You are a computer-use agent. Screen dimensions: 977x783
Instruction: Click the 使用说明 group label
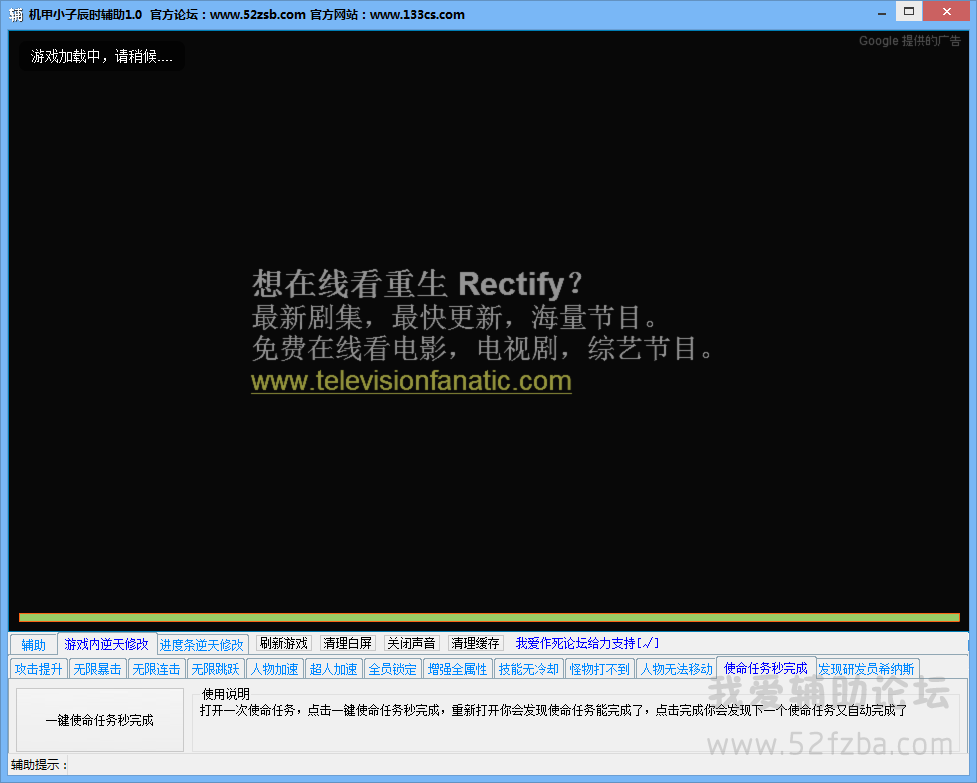[226, 693]
